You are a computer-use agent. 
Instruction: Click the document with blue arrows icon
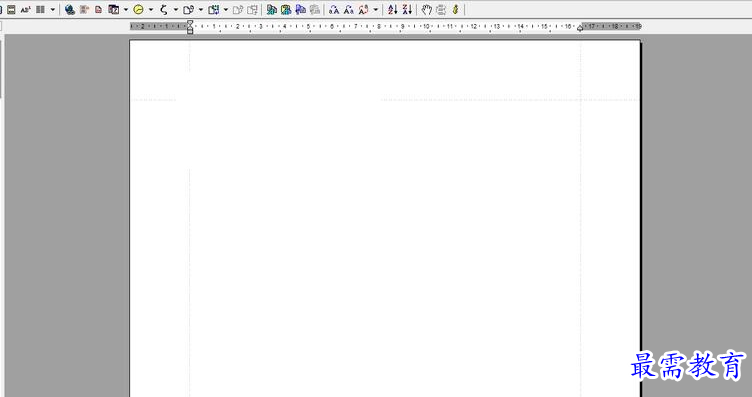(x=213, y=9)
